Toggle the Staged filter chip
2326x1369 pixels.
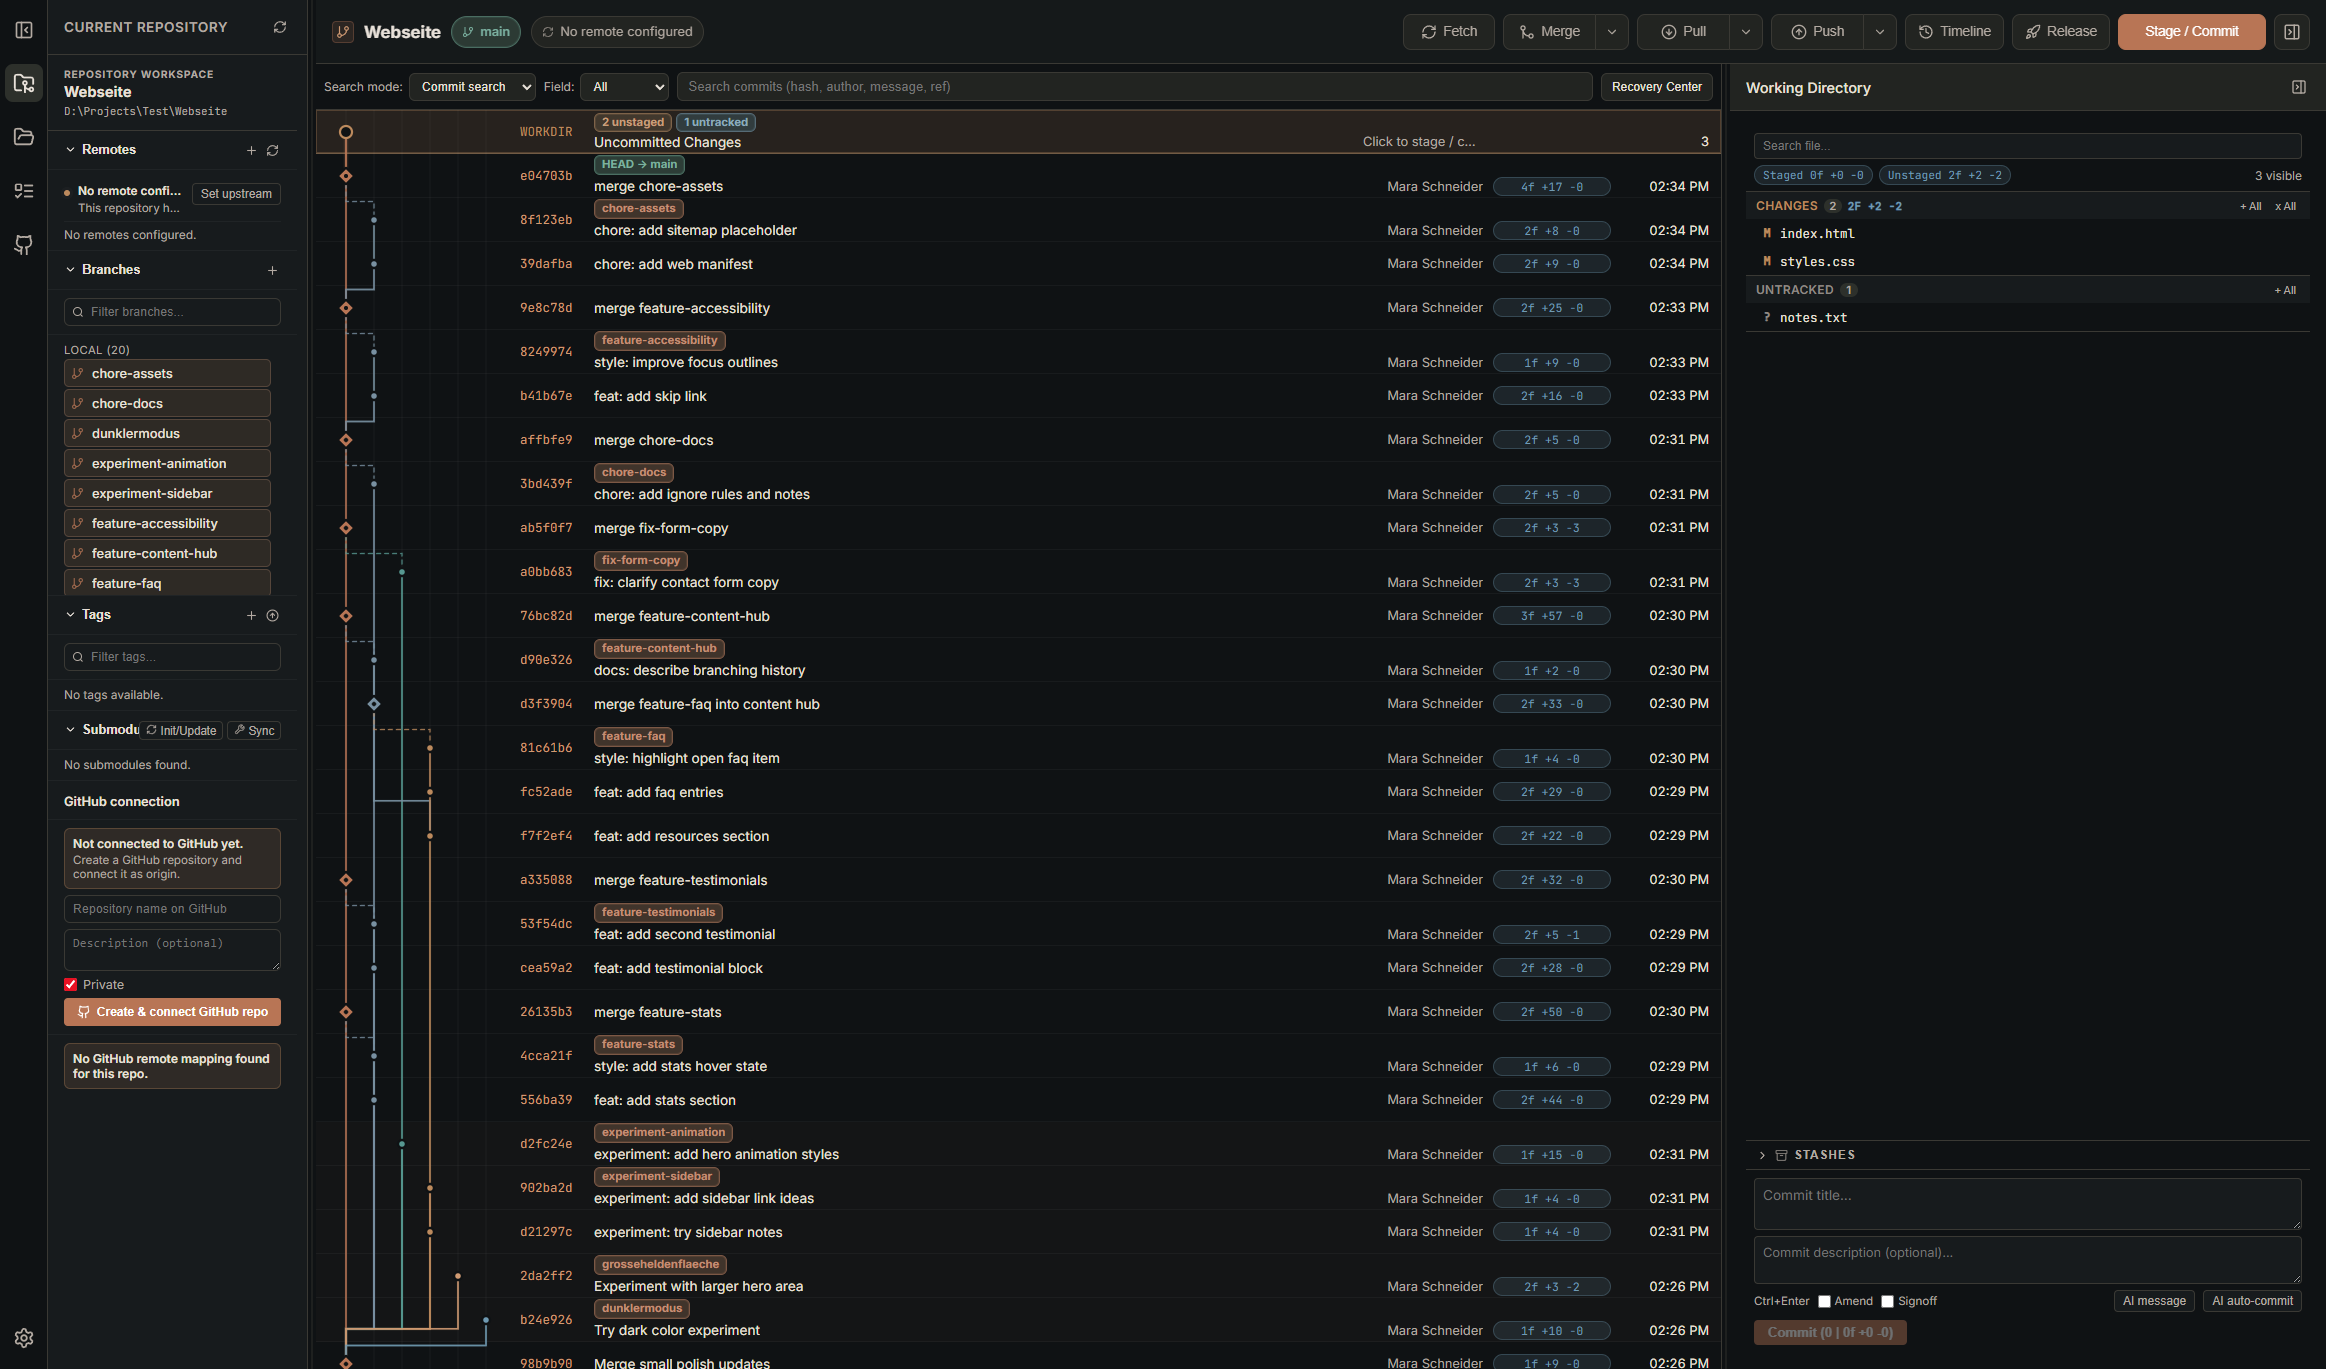[1812, 175]
